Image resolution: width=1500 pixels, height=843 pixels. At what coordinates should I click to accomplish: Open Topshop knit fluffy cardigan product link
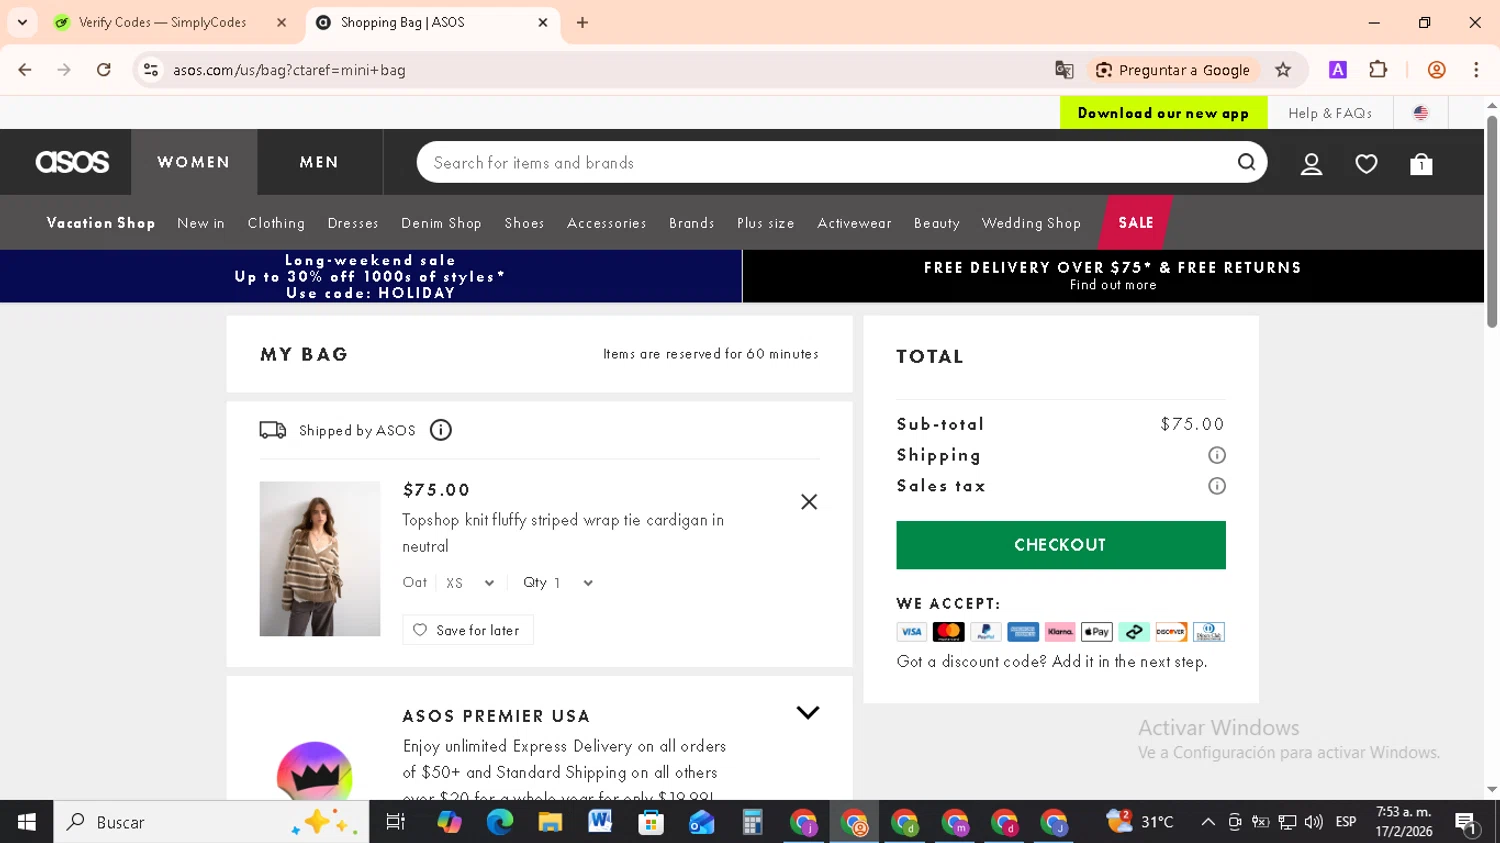click(x=563, y=533)
